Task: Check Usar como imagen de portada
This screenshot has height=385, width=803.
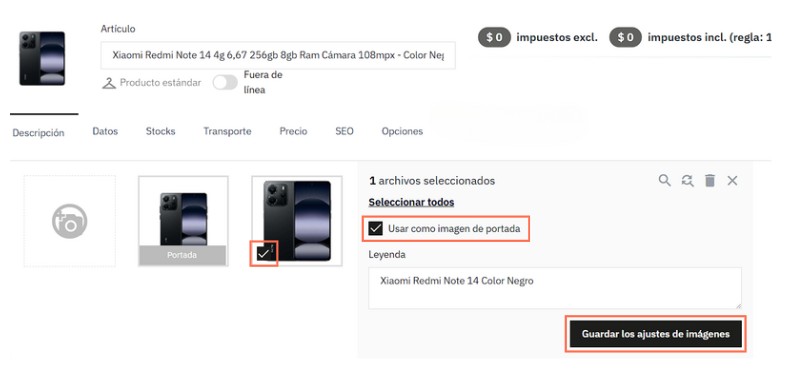Action: [376, 228]
